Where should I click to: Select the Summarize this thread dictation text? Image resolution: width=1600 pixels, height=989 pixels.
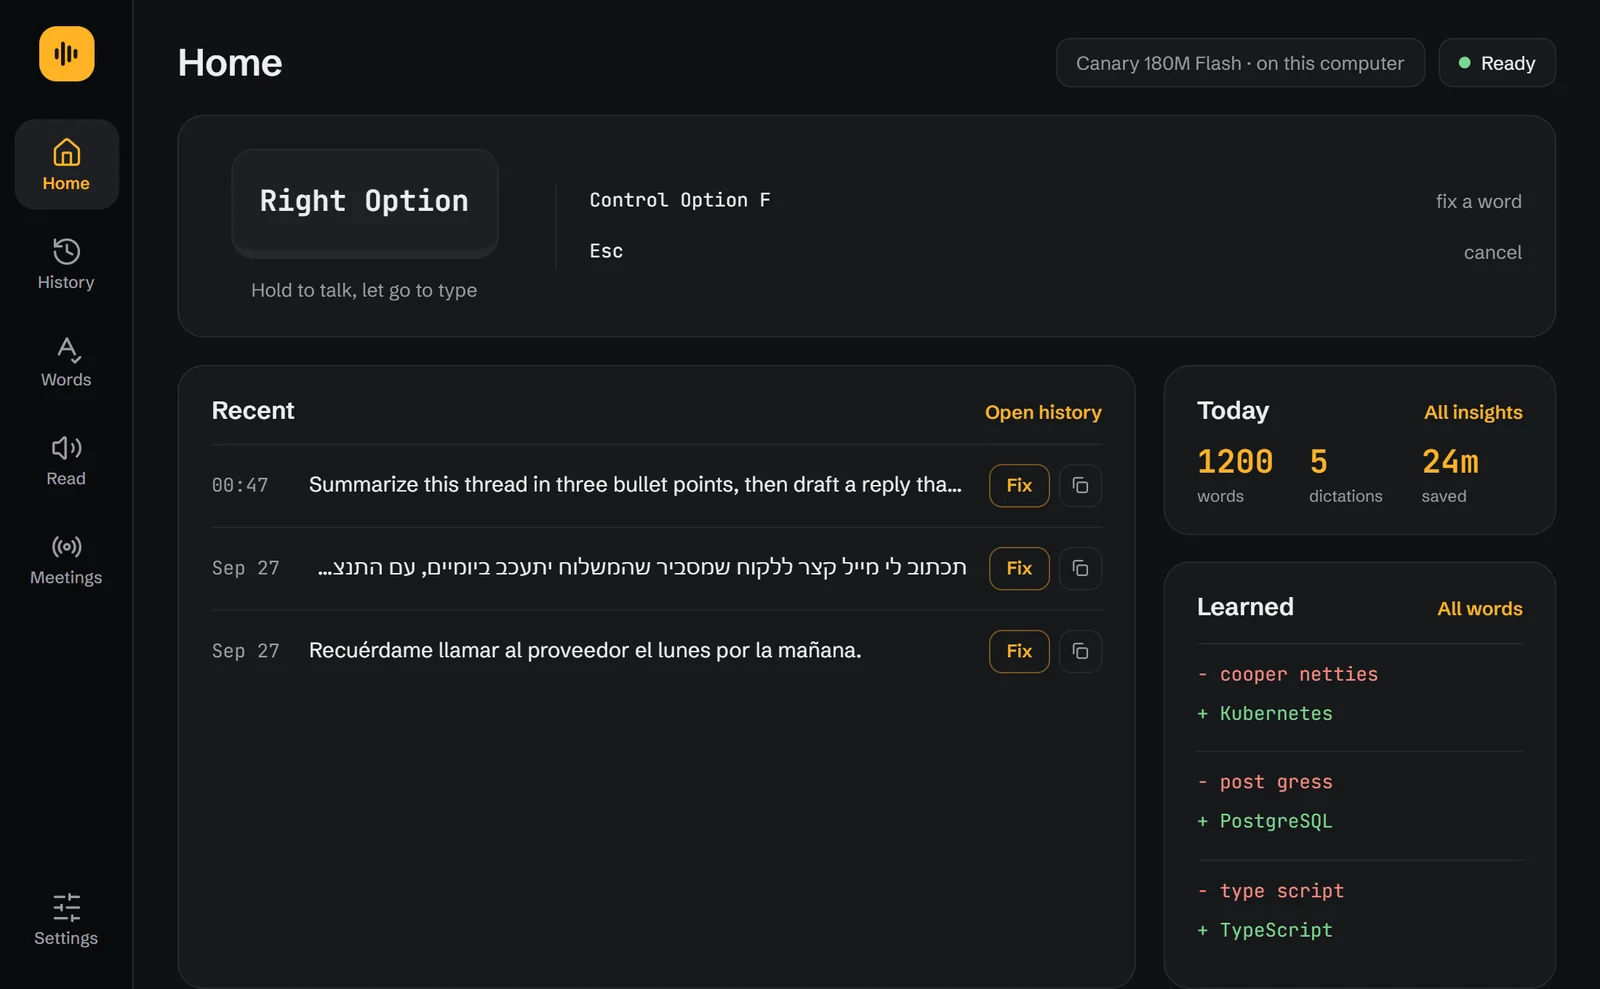[x=635, y=484]
